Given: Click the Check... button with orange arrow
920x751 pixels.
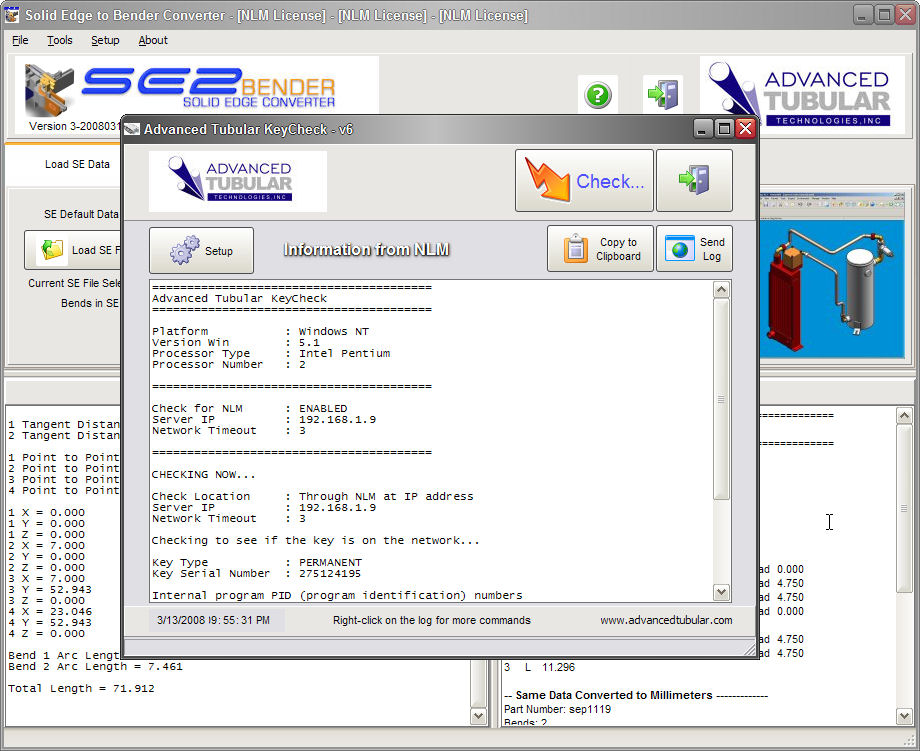Looking at the screenshot, I should pyautogui.click(x=584, y=181).
